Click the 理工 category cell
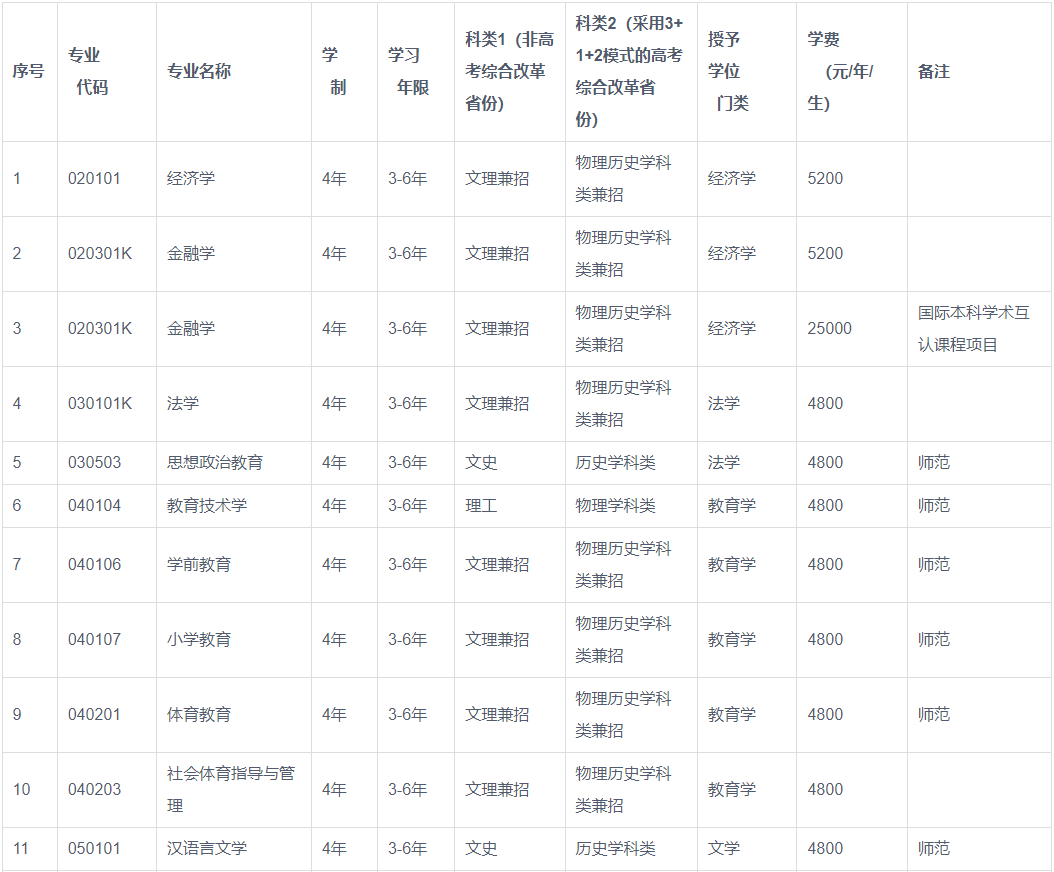This screenshot has width=1054, height=872. 481,506
